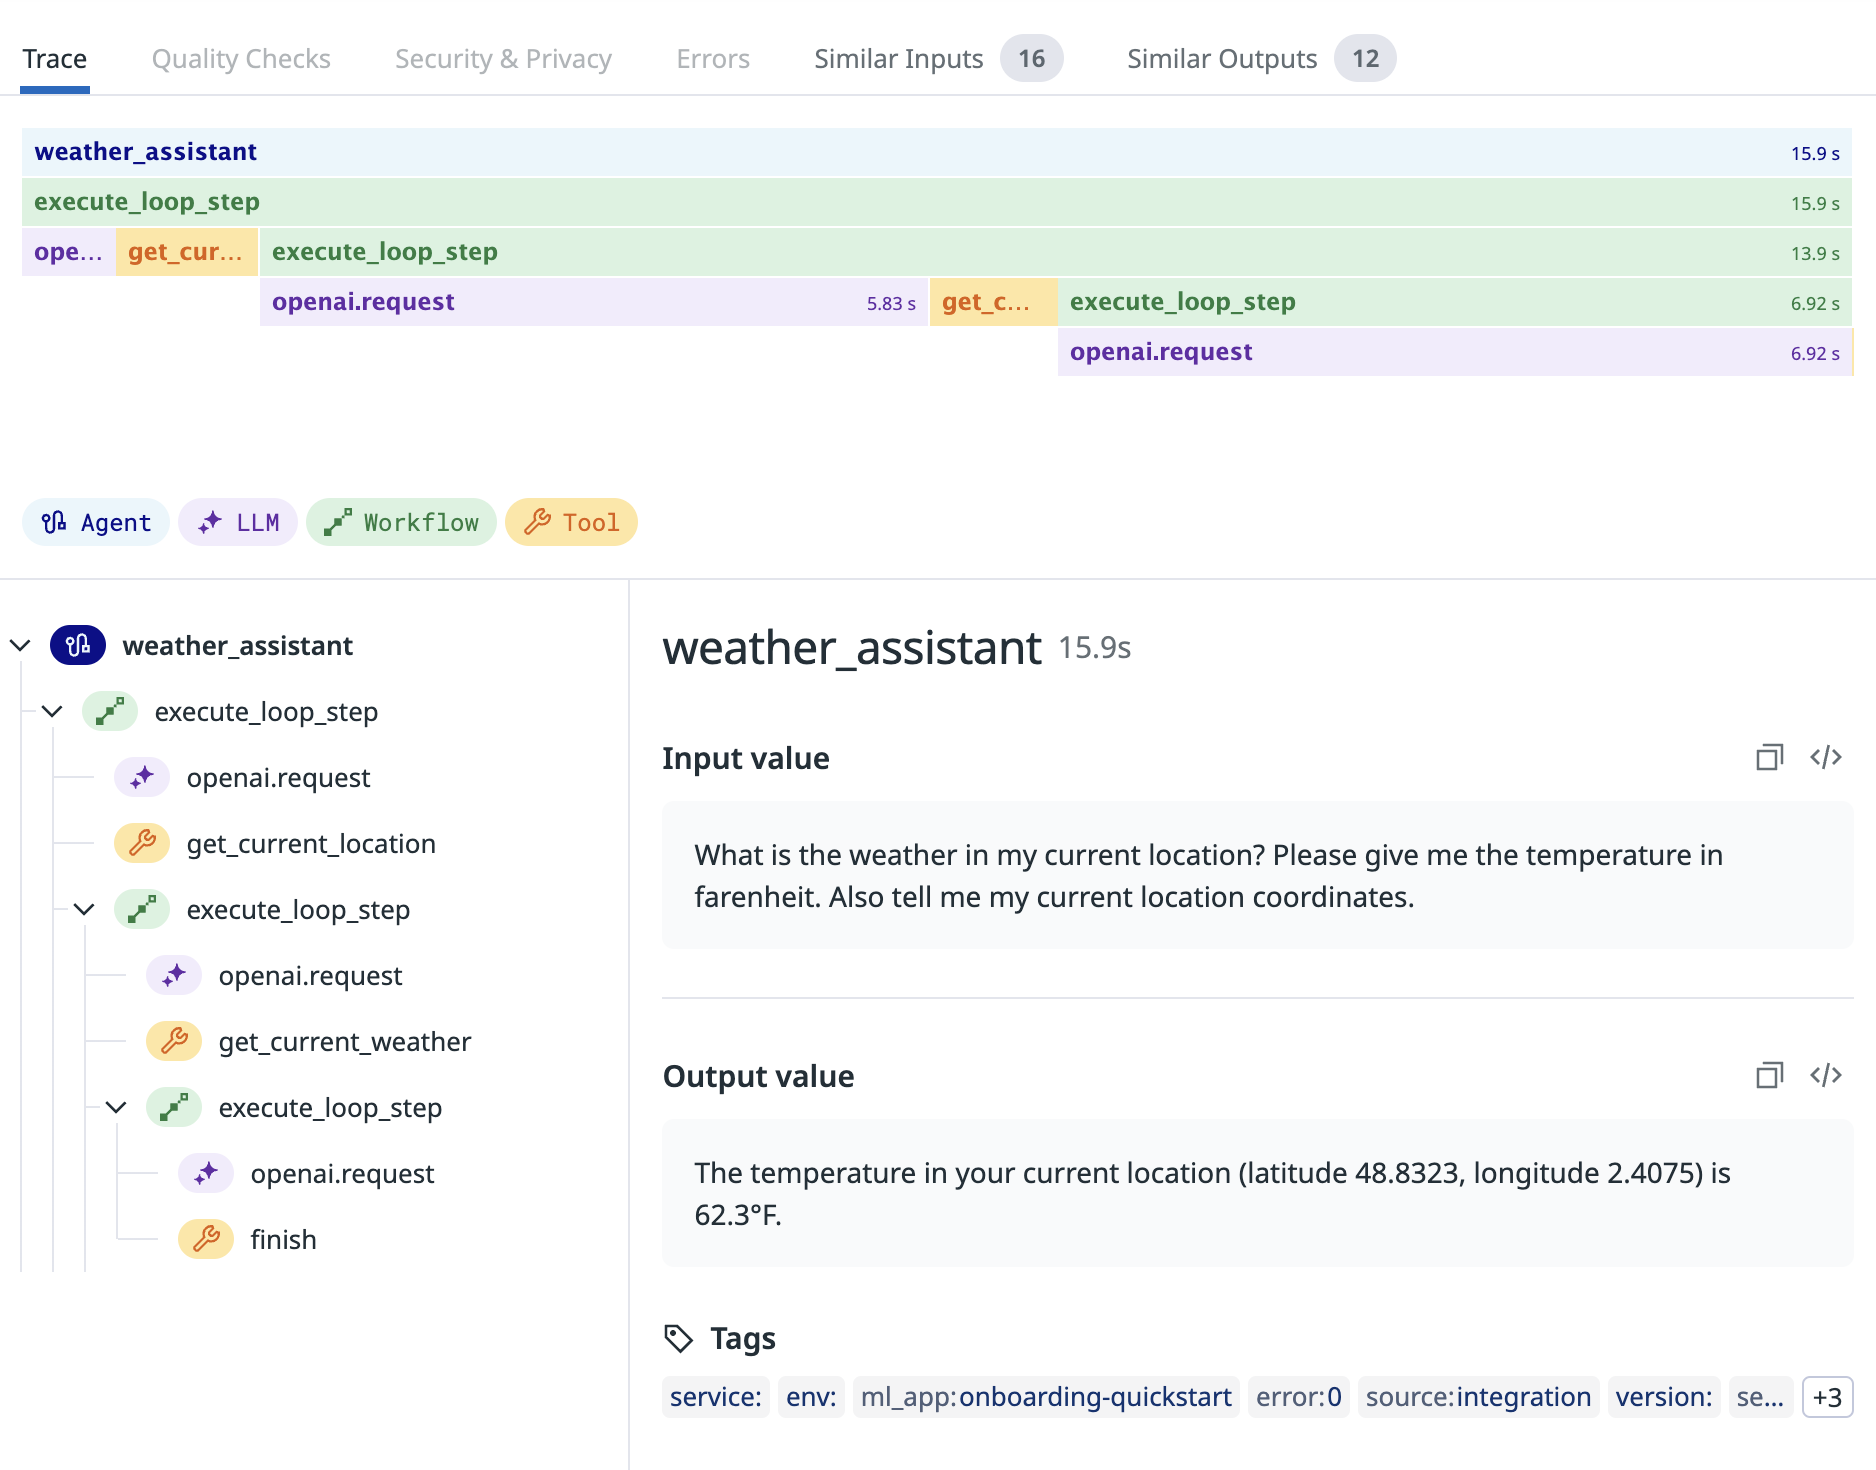
Task: Select the 6.92 s execute_loop_step bar
Action: (x=1455, y=302)
